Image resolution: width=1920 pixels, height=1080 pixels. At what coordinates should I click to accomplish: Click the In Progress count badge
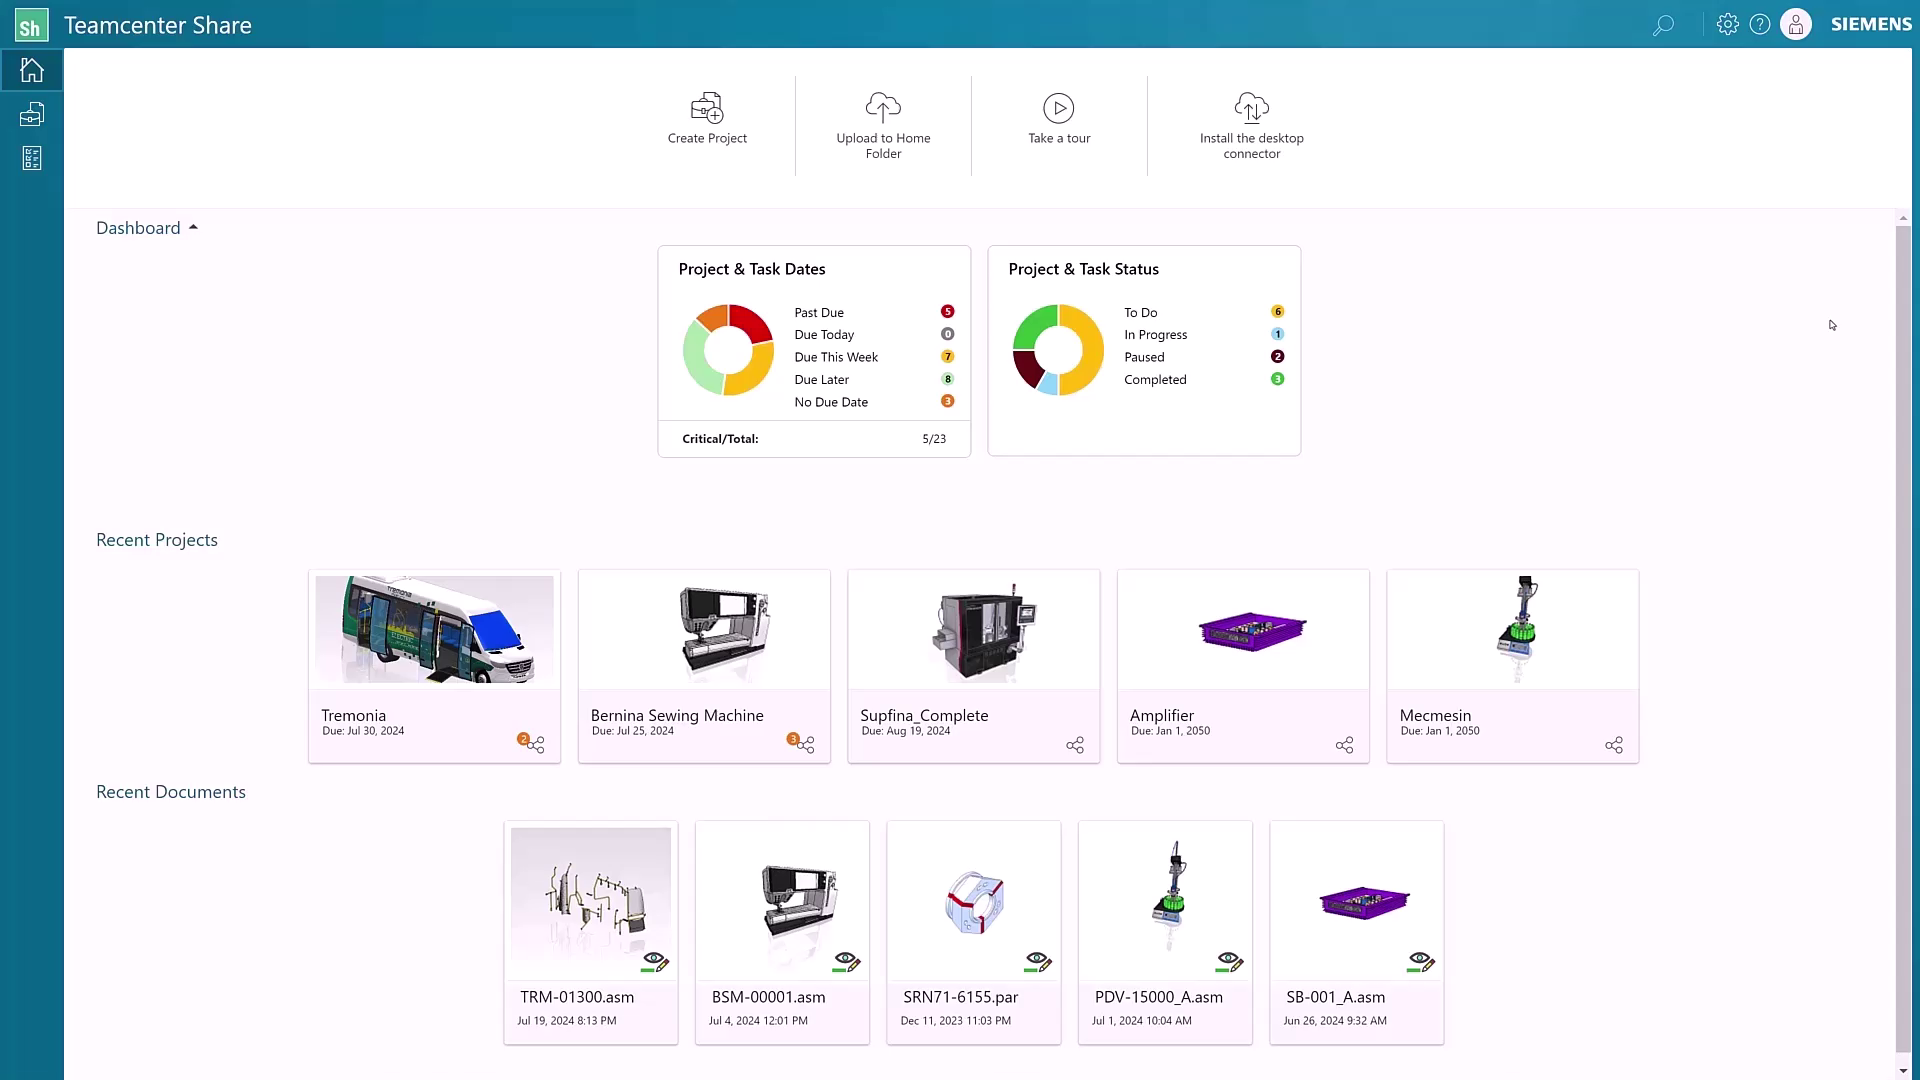pyautogui.click(x=1278, y=334)
